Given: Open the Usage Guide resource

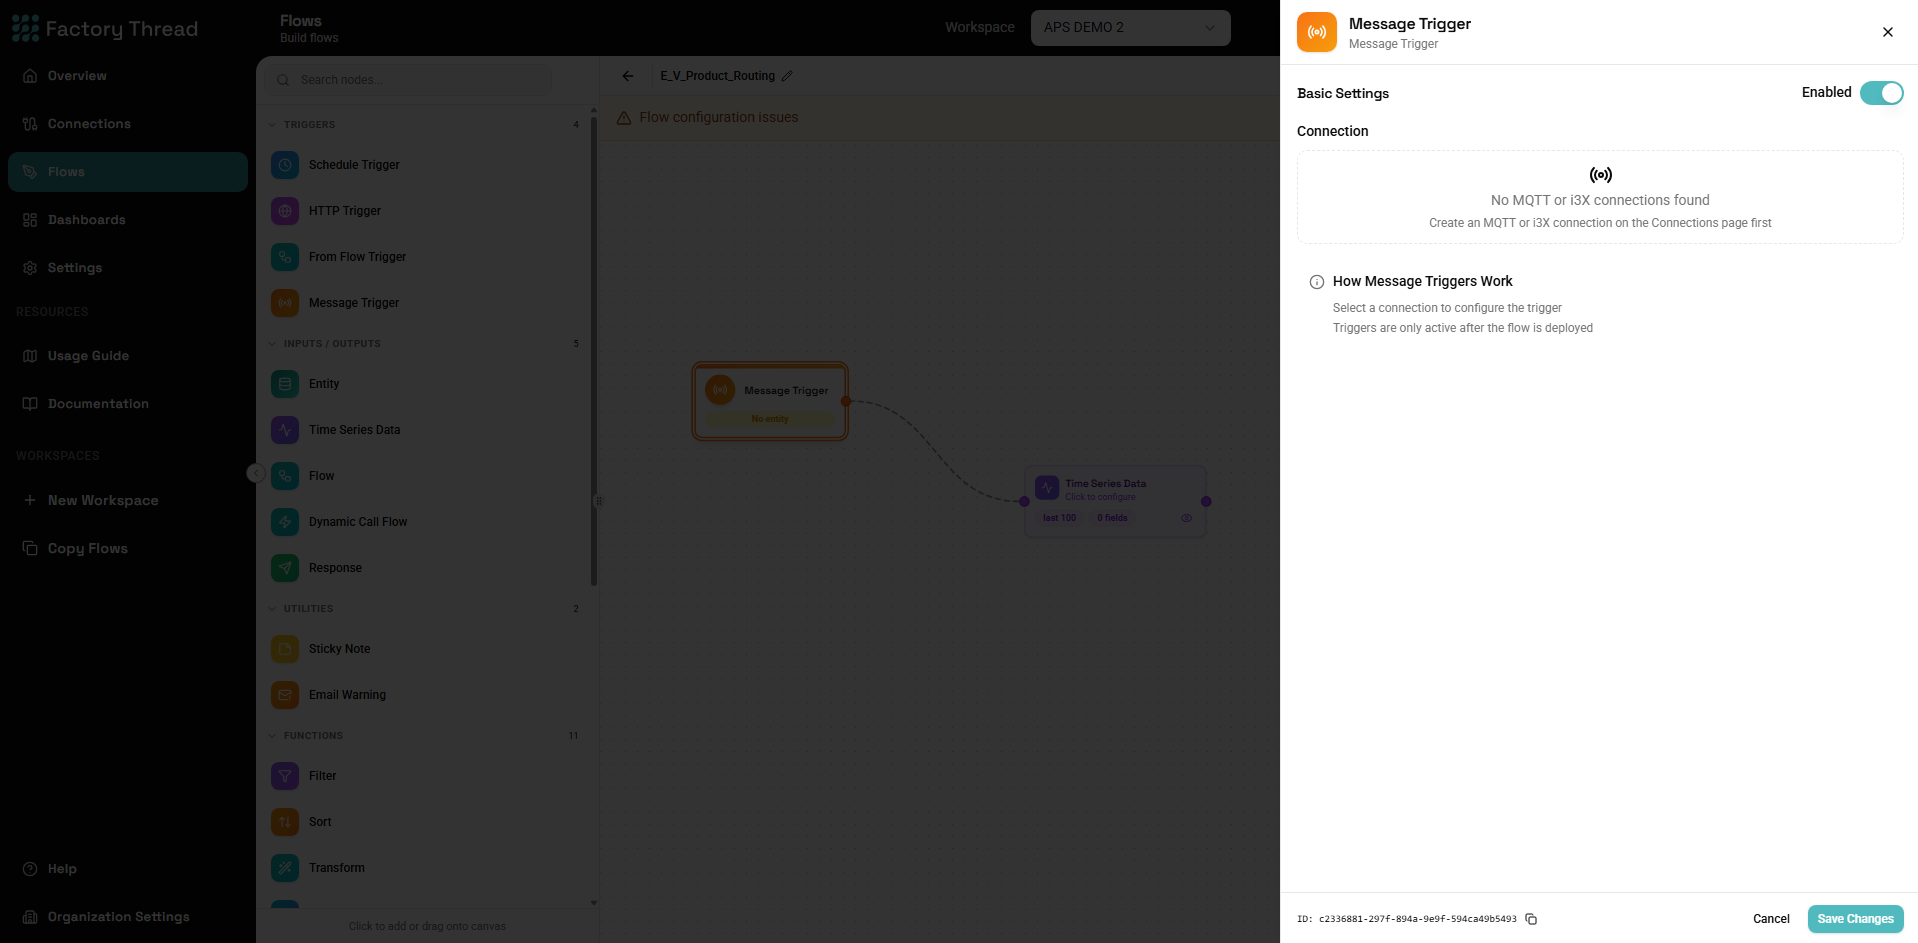Looking at the screenshot, I should pyautogui.click(x=128, y=356).
